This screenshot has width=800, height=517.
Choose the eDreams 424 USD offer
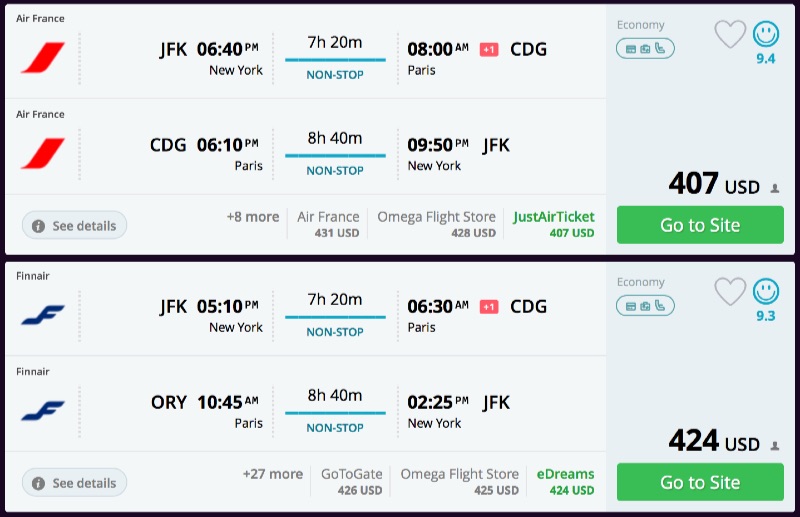tap(565, 482)
